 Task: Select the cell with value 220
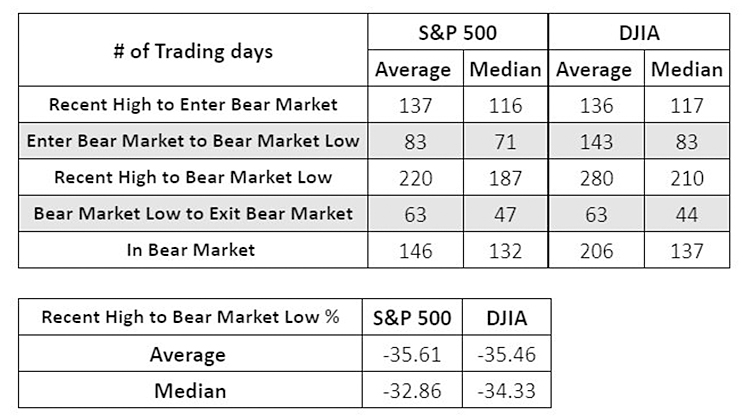(x=413, y=178)
